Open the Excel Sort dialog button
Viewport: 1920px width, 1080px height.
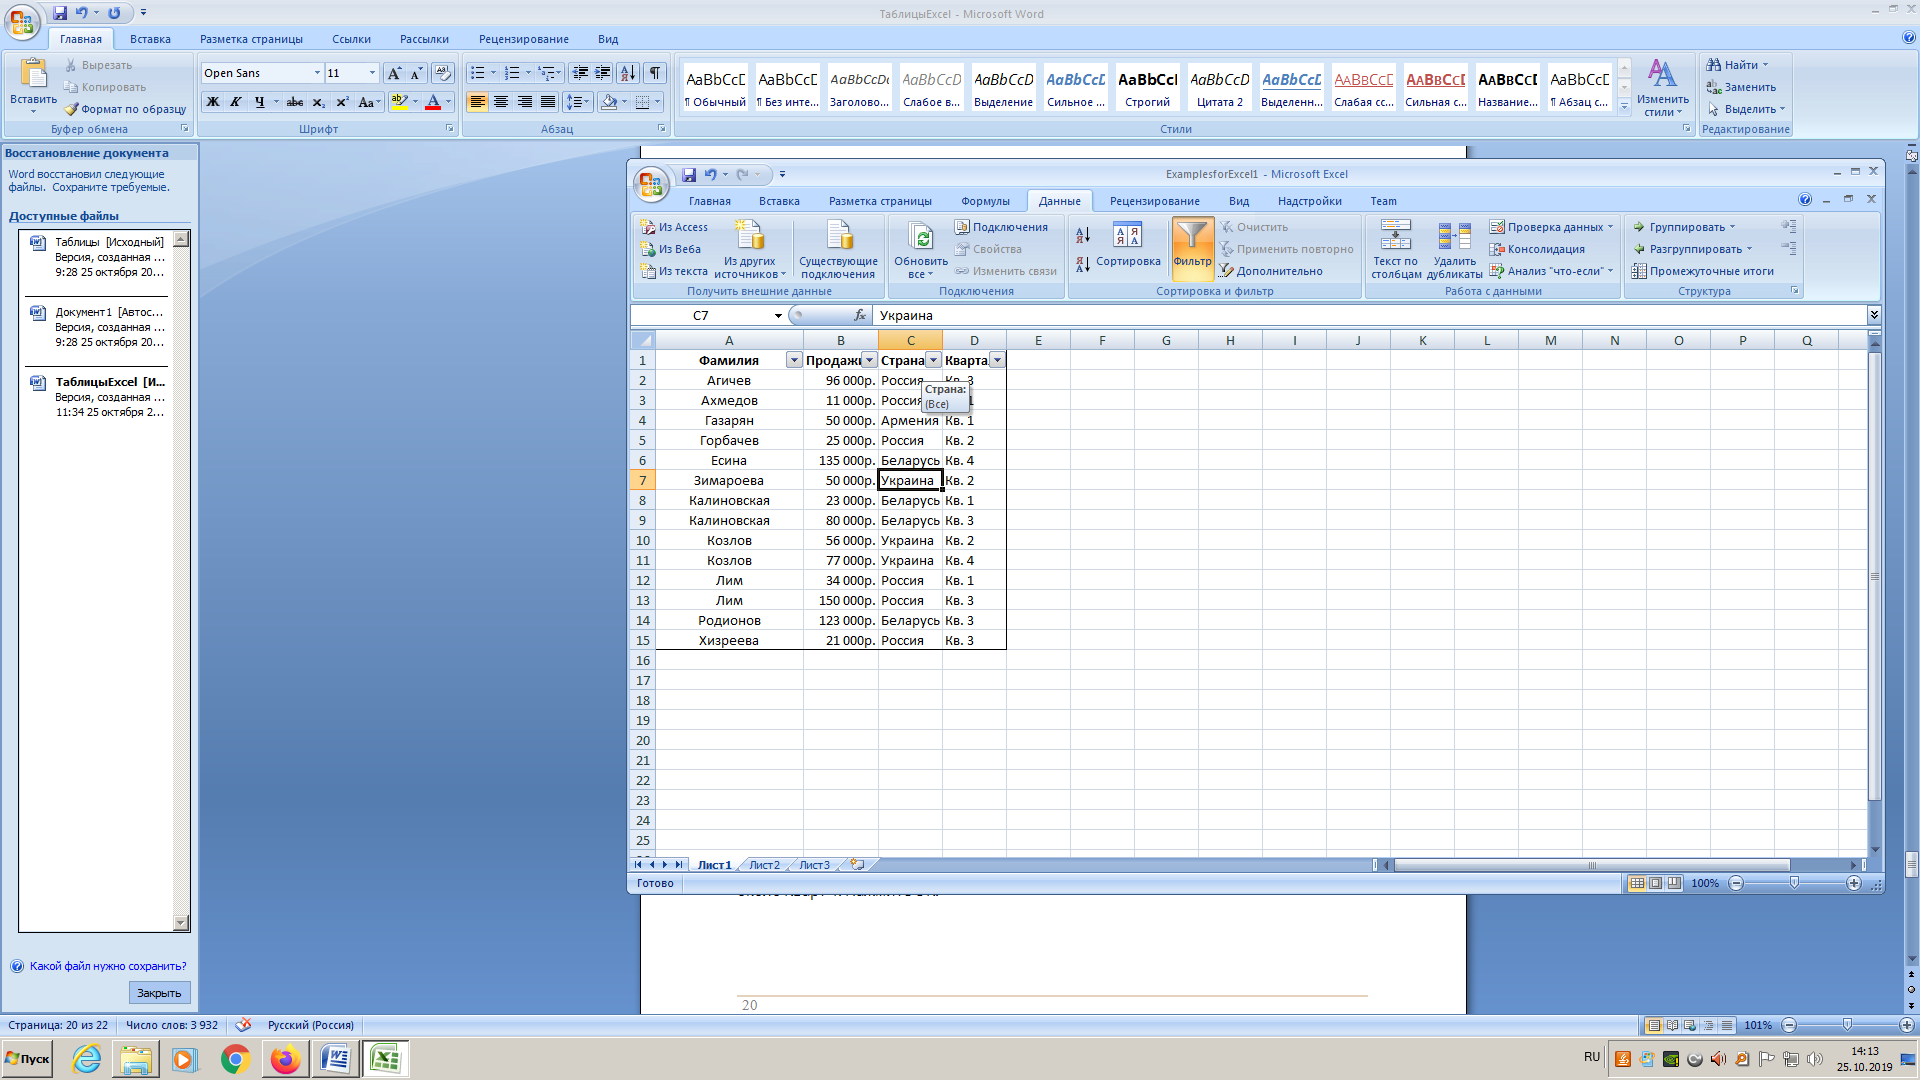[1128, 247]
